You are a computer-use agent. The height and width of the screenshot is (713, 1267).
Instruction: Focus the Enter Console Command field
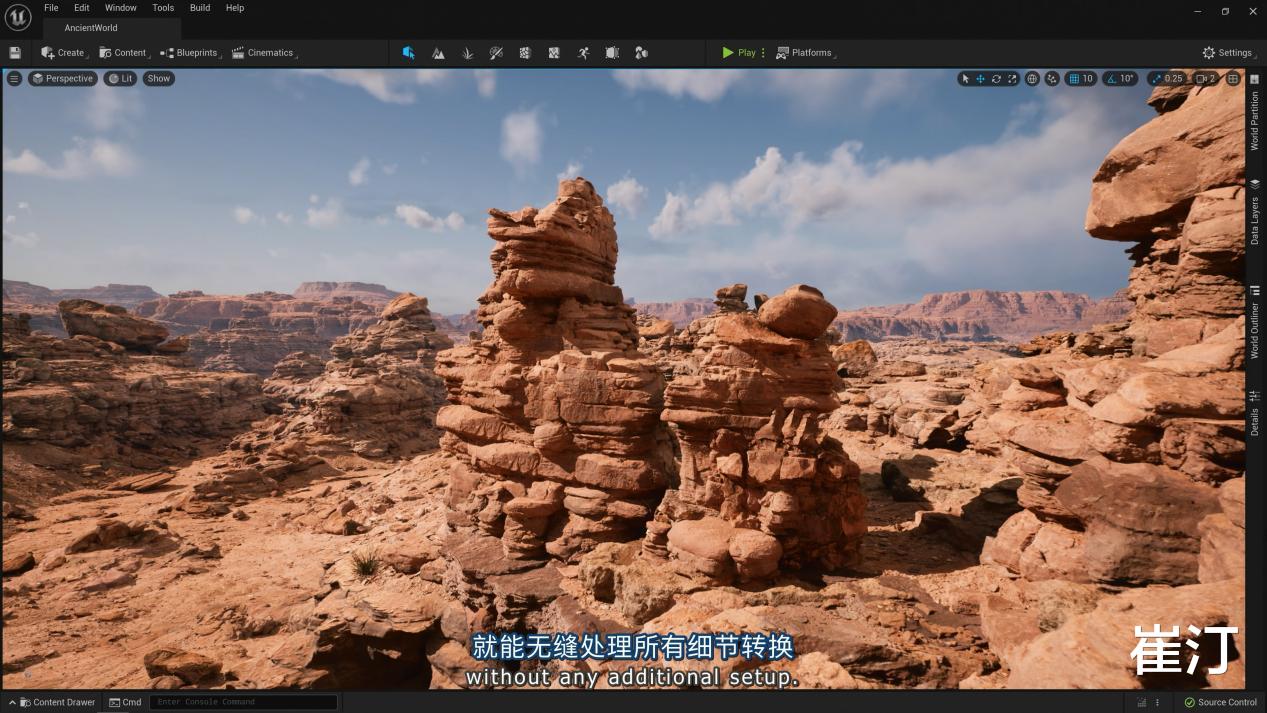coord(243,702)
